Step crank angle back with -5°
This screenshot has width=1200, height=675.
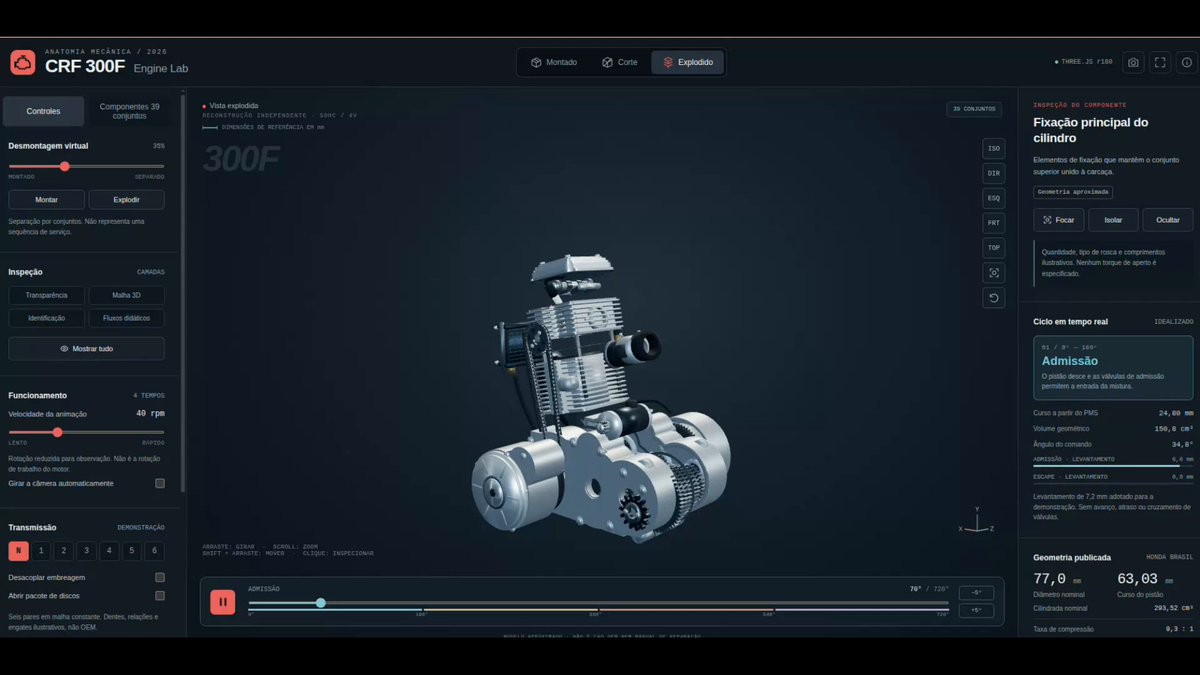tap(976, 592)
